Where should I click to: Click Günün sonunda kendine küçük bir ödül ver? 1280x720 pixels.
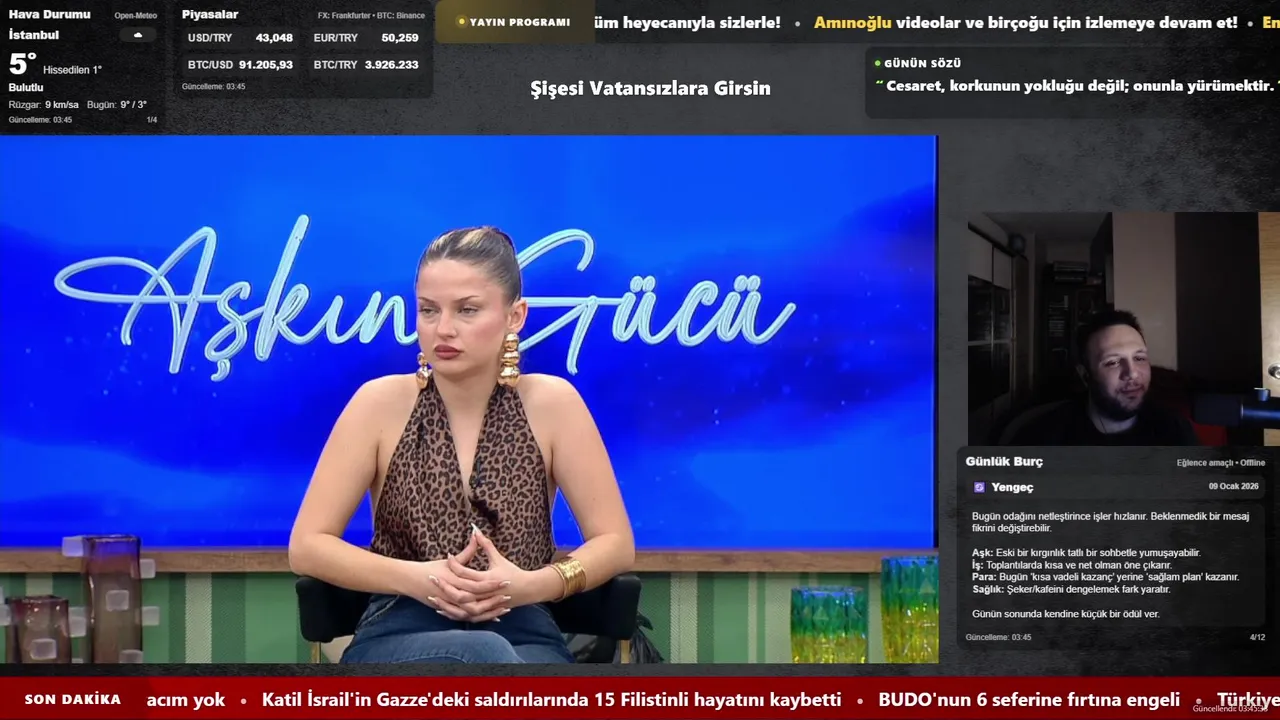pos(1066,614)
